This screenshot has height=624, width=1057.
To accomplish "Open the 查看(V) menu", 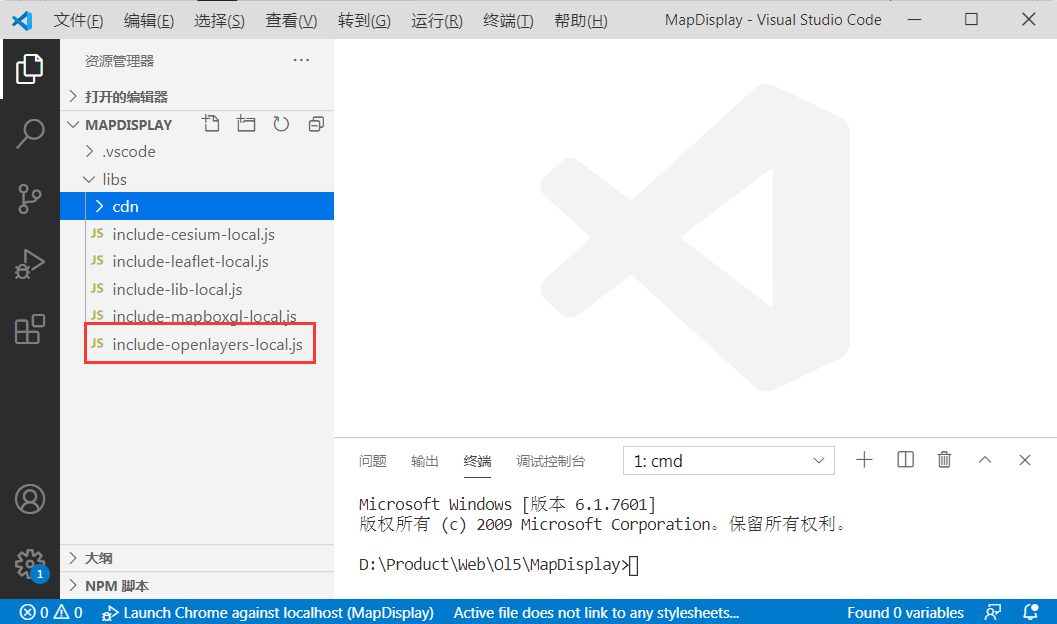I will (x=291, y=21).
